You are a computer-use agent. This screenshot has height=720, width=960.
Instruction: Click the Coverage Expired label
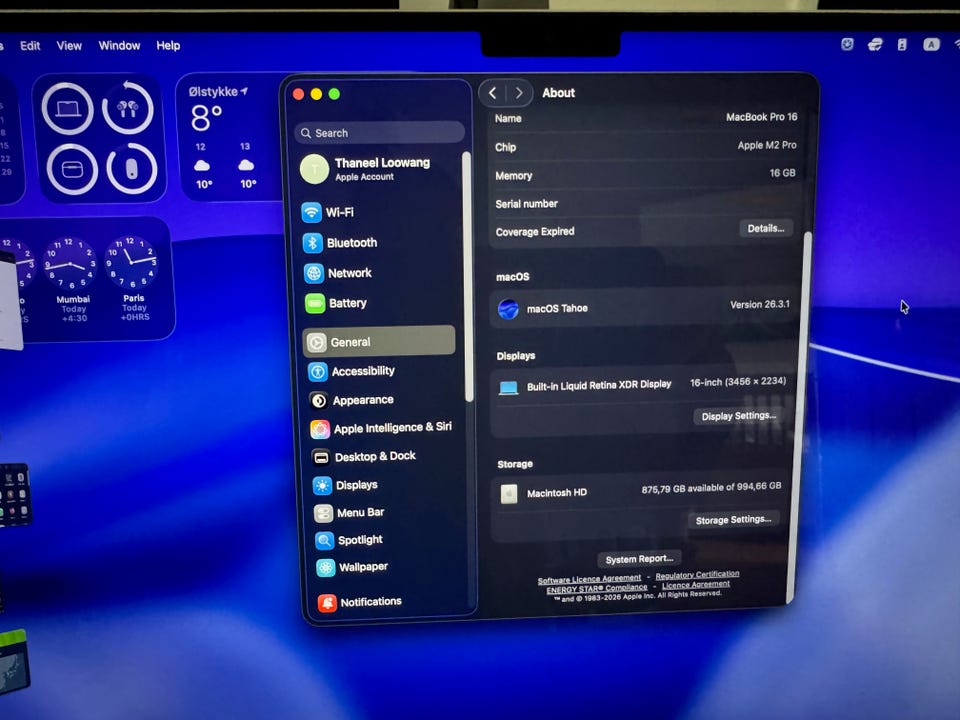534,231
